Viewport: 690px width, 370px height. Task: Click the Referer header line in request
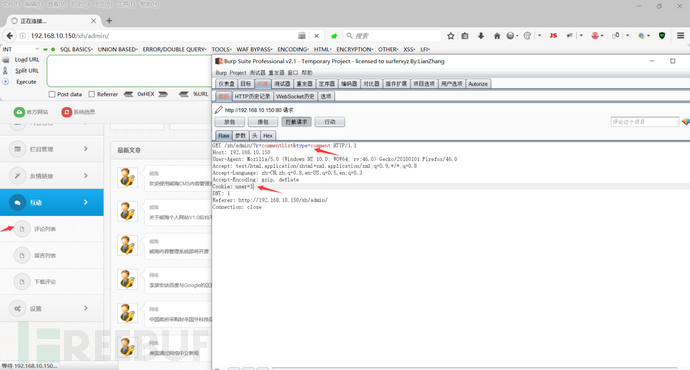point(270,200)
